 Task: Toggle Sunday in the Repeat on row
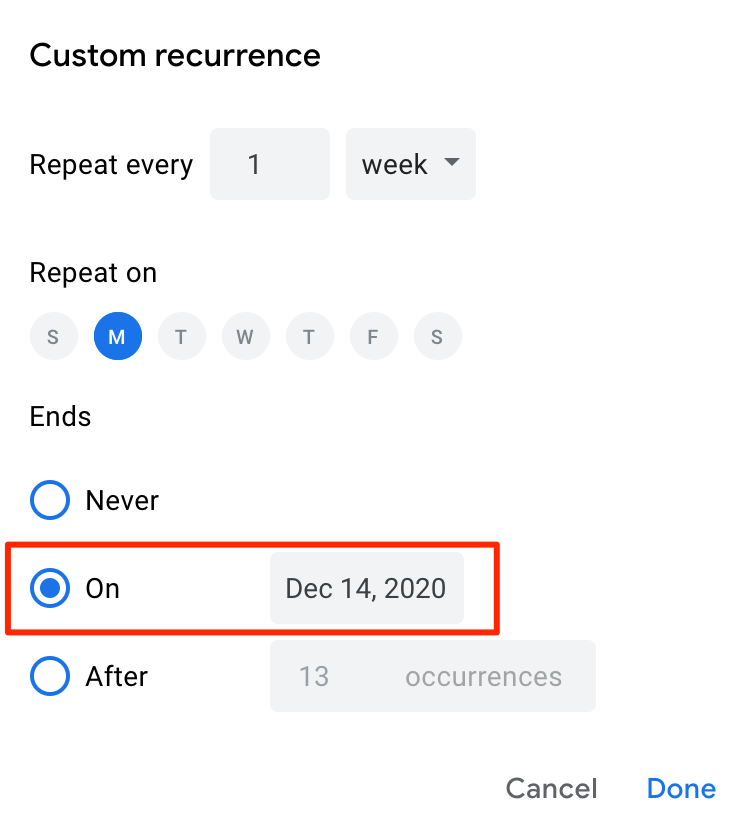pos(53,337)
